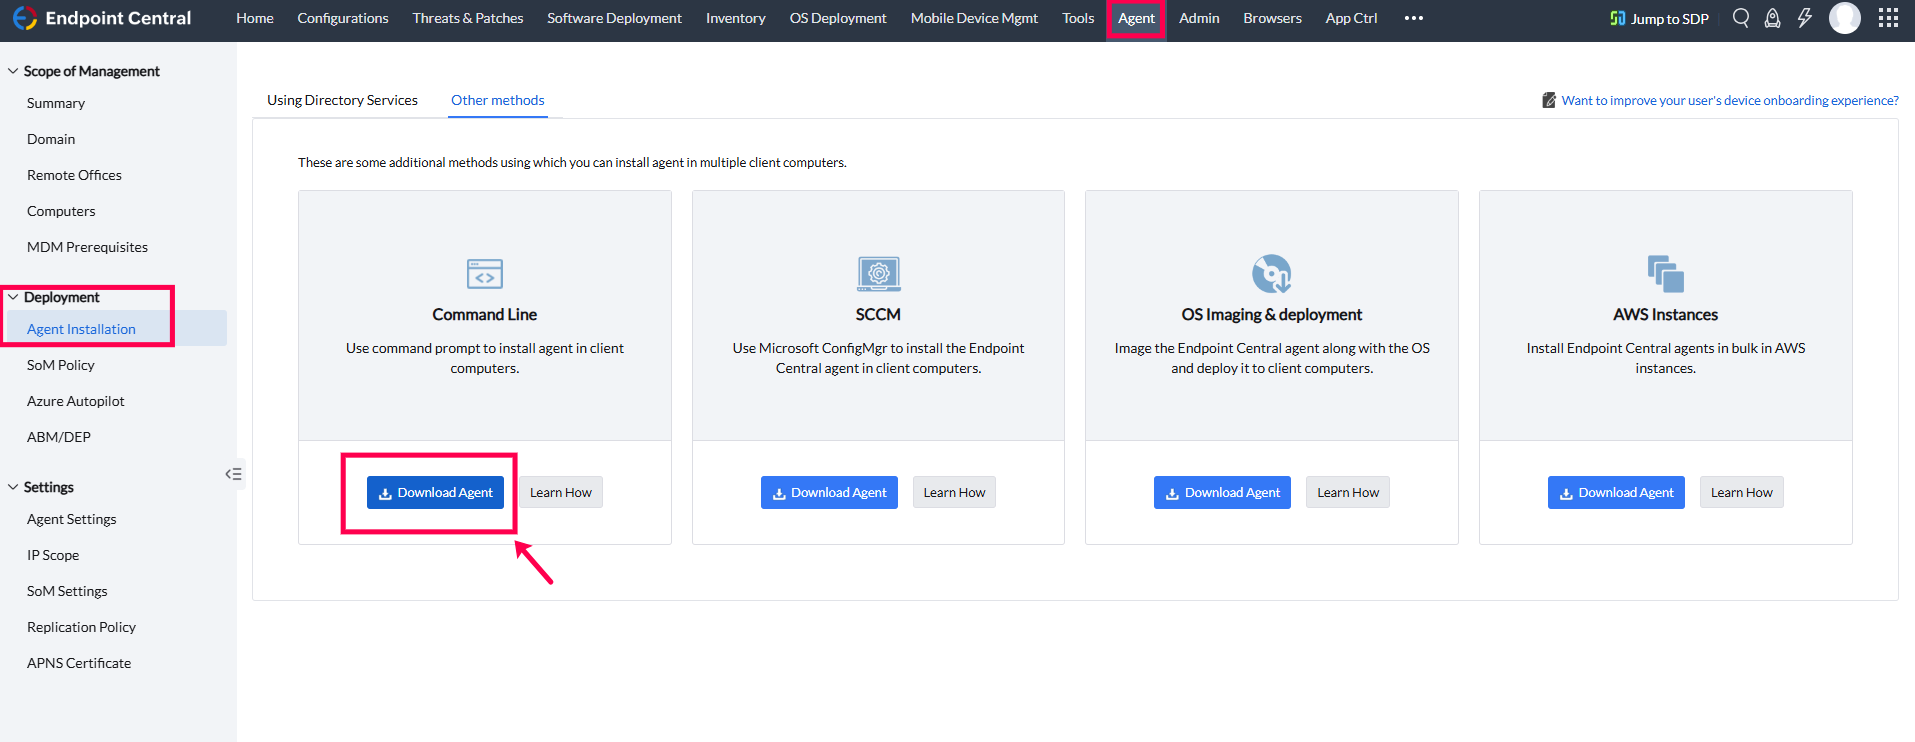This screenshot has height=742, width=1915.
Task: Go to Summary in the sidebar
Action: (x=56, y=103)
